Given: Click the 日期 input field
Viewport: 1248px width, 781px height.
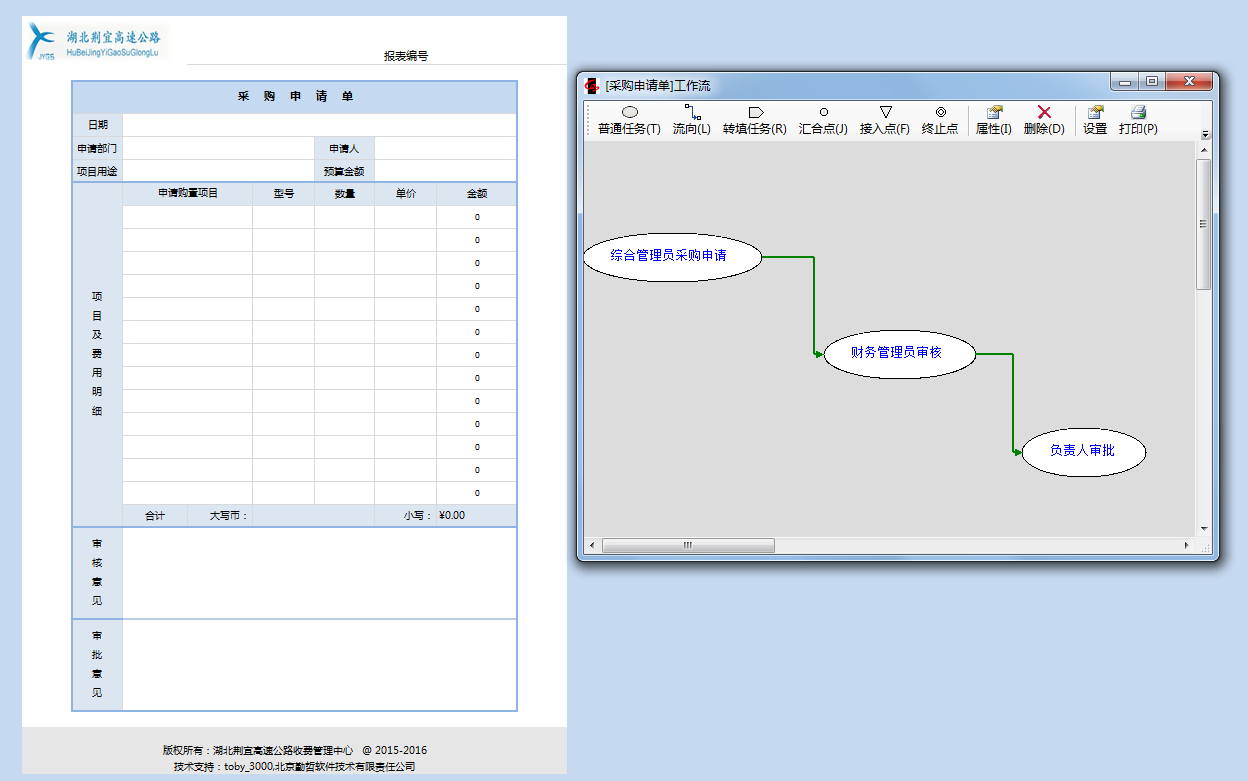Looking at the screenshot, I should 319,125.
